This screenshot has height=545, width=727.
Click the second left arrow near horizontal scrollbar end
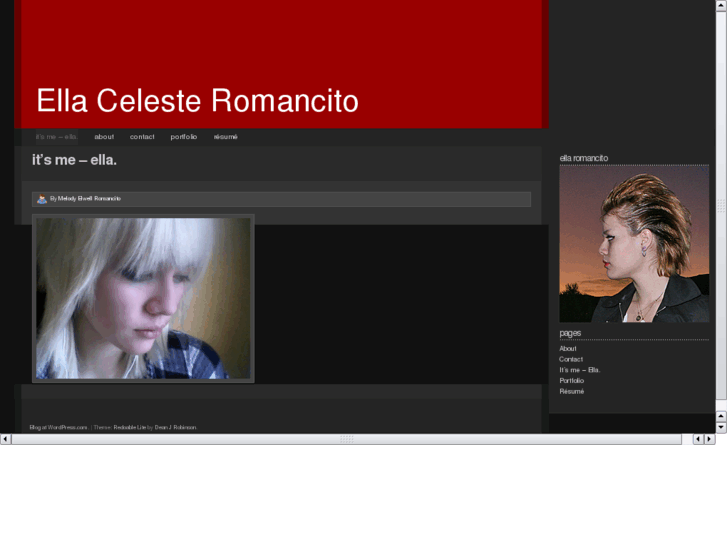click(x=698, y=439)
